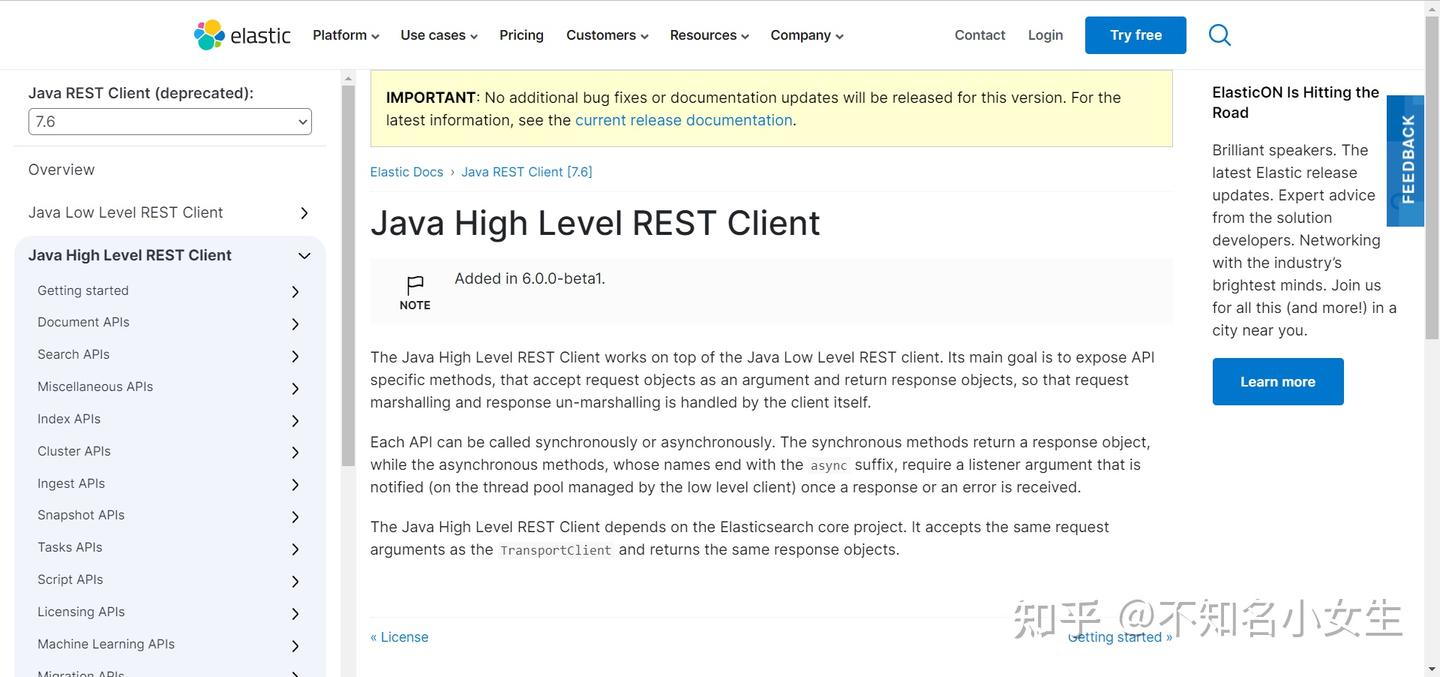Viewport: 1440px width, 677px height.
Task: Click the FEEDBACK tab on the right edge
Action: [1406, 160]
